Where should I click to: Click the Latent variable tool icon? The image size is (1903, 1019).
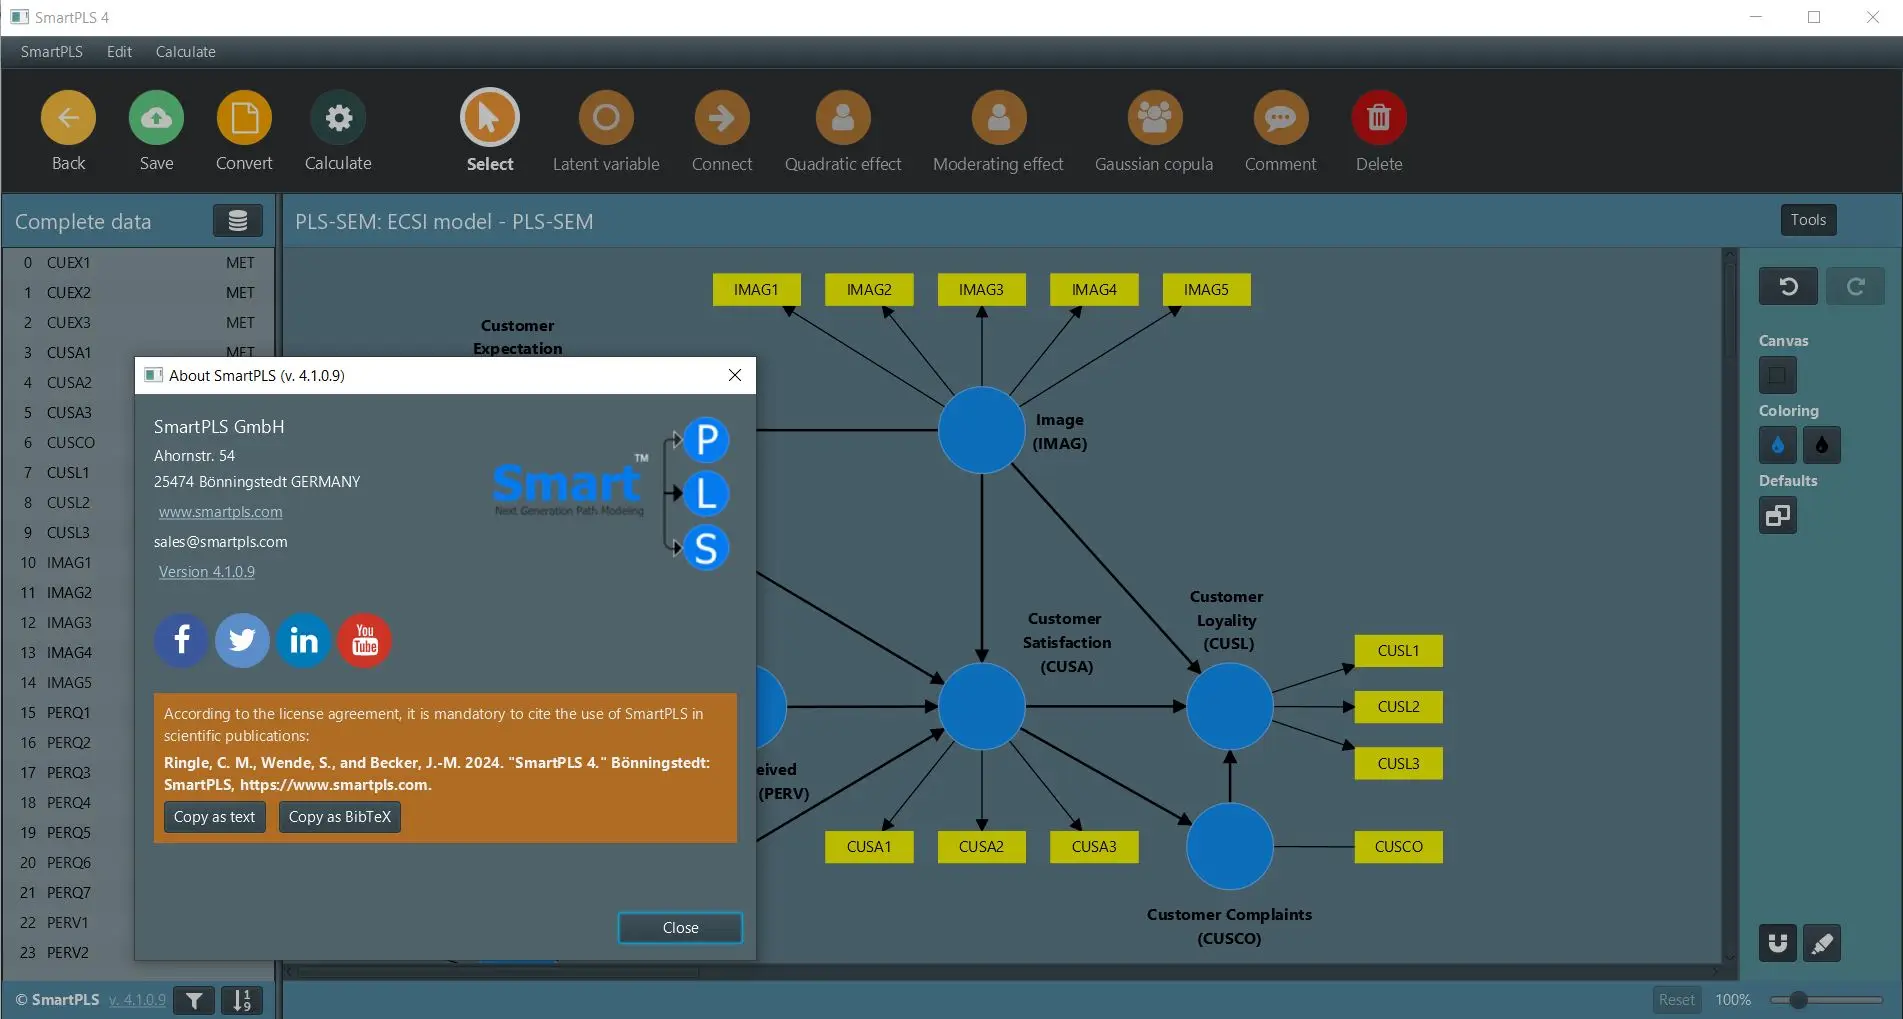click(605, 118)
